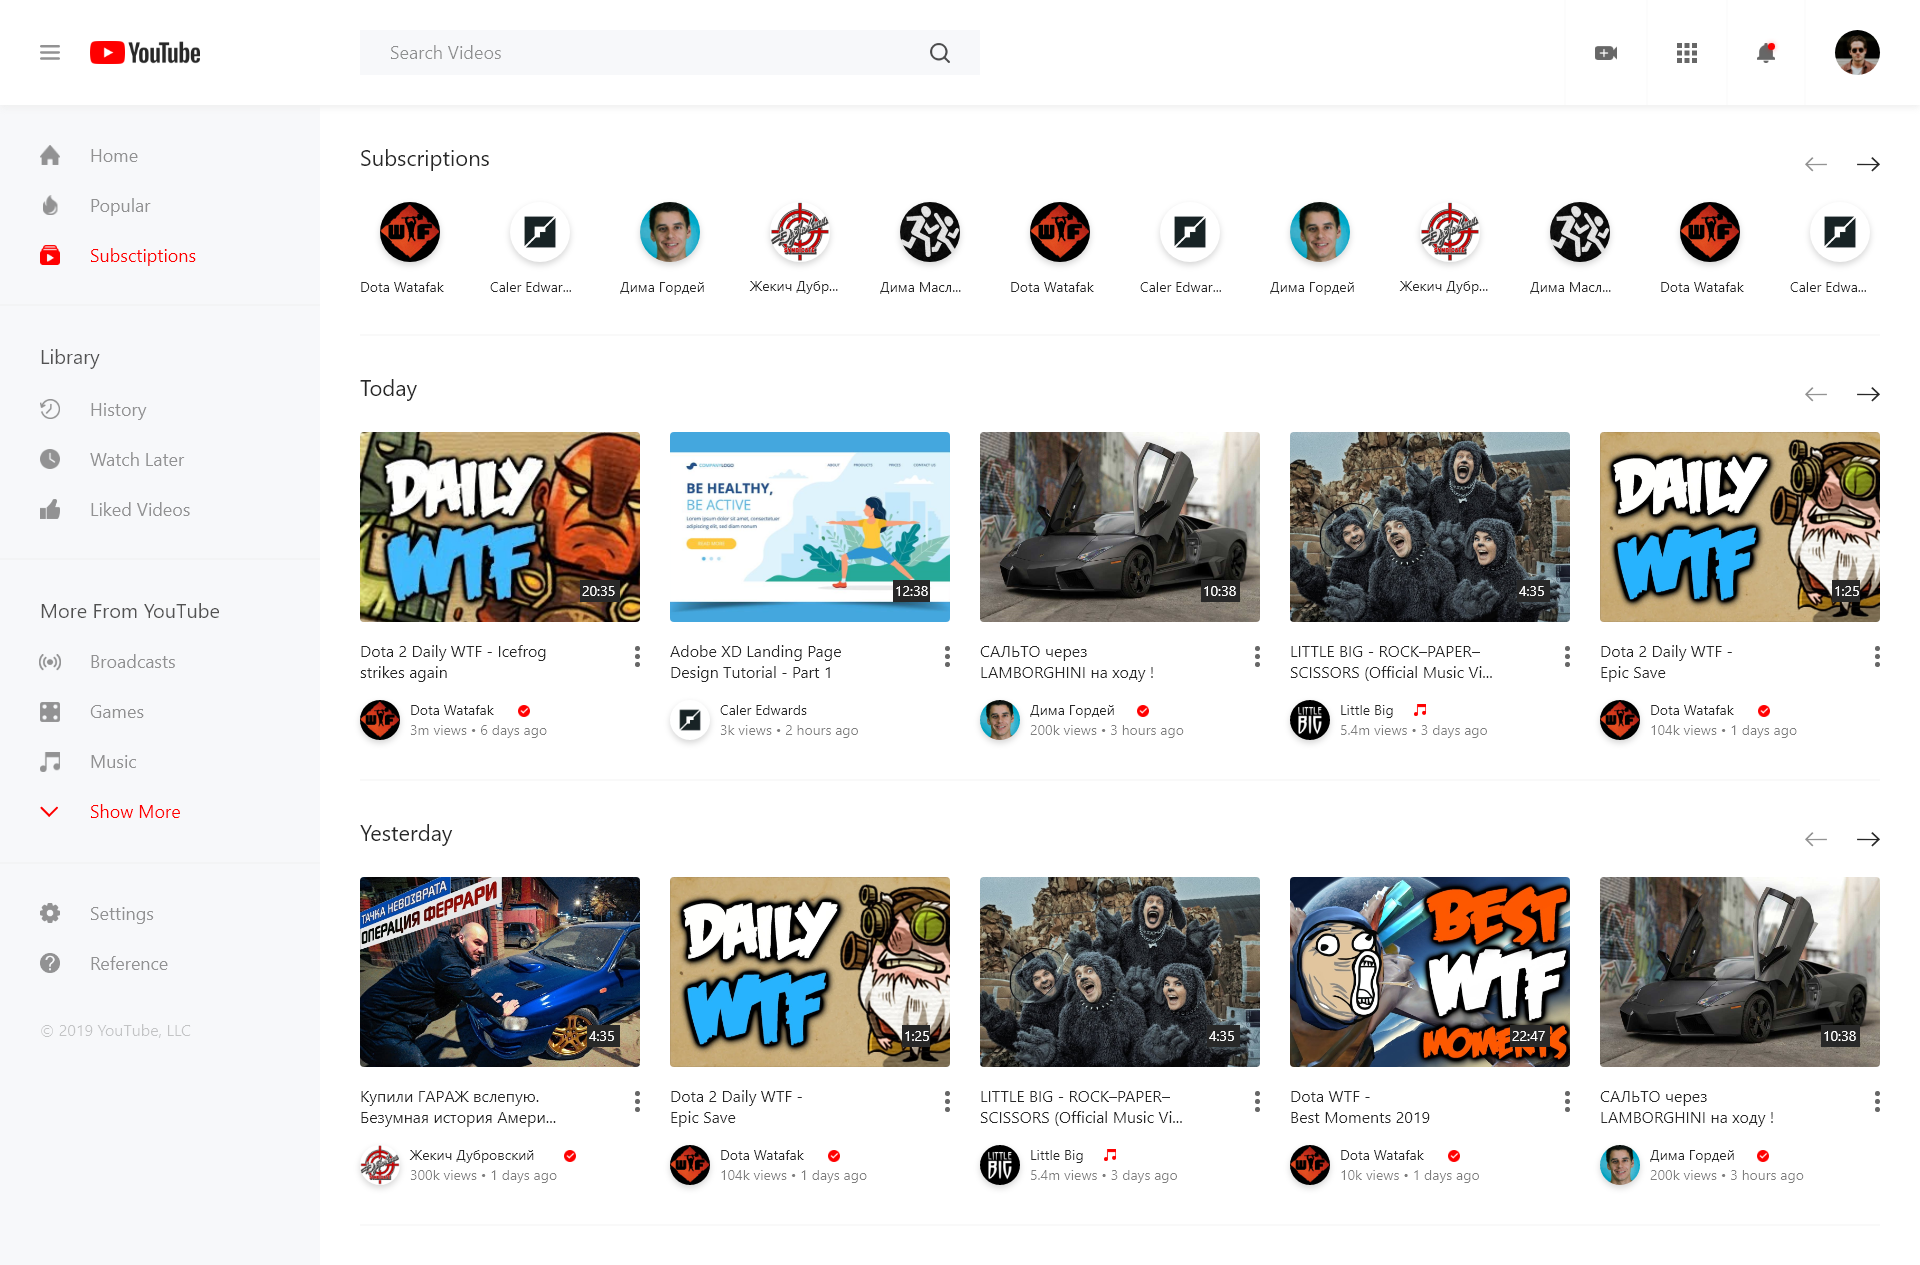
Task: Select Popular in the sidebar
Action: [x=119, y=205]
